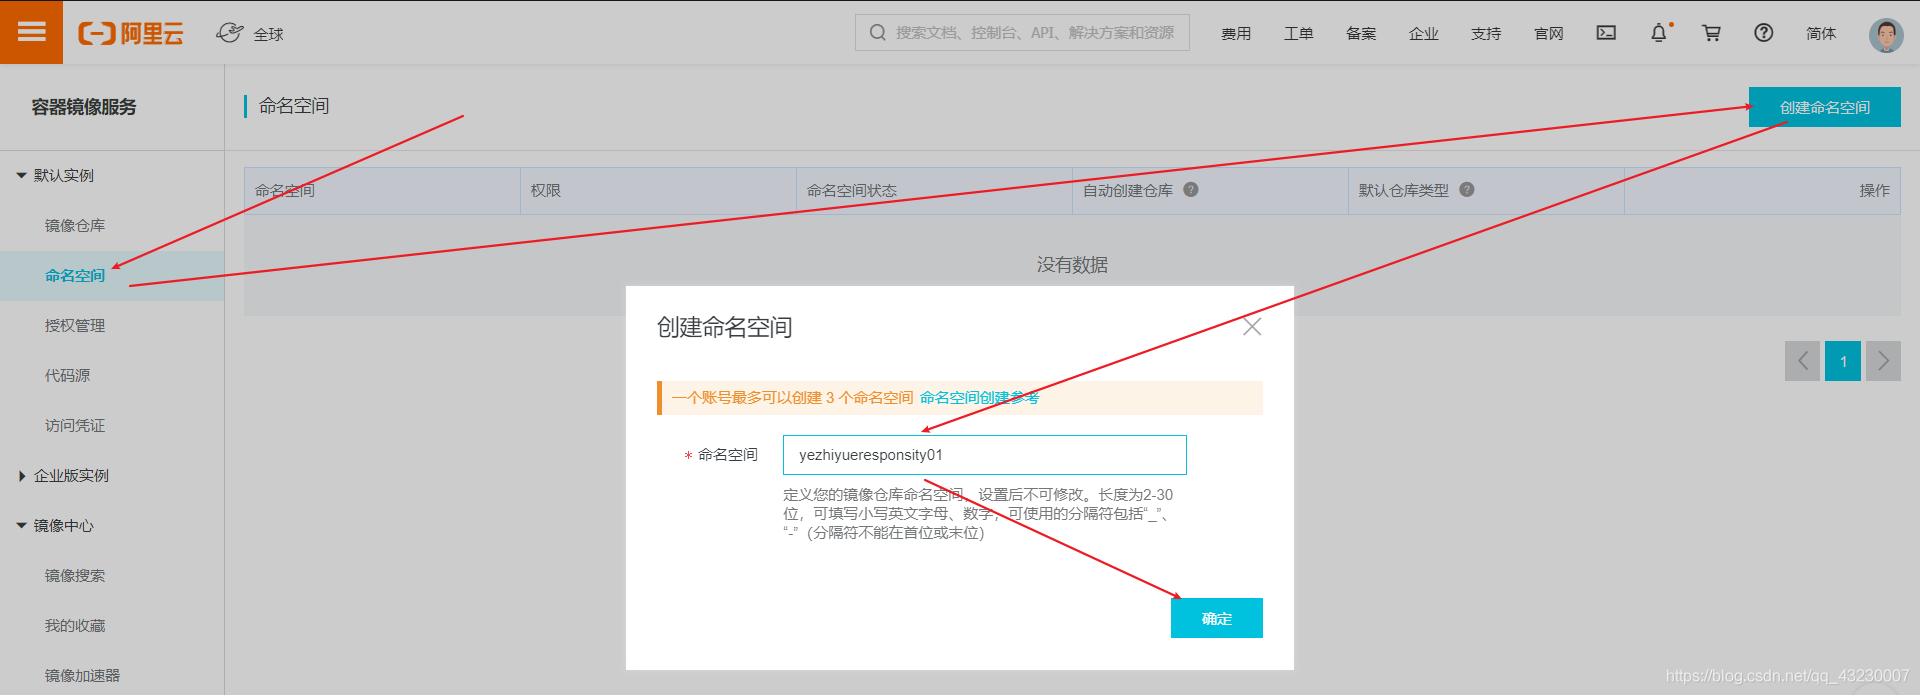Open the 支持 top menu

[1486, 33]
